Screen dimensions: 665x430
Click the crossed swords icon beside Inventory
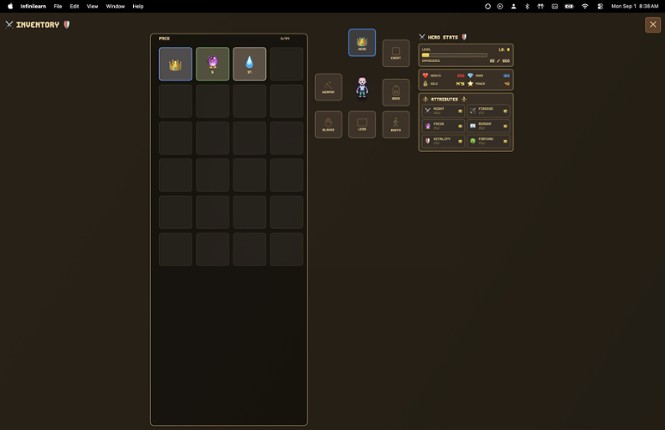[x=9, y=25]
